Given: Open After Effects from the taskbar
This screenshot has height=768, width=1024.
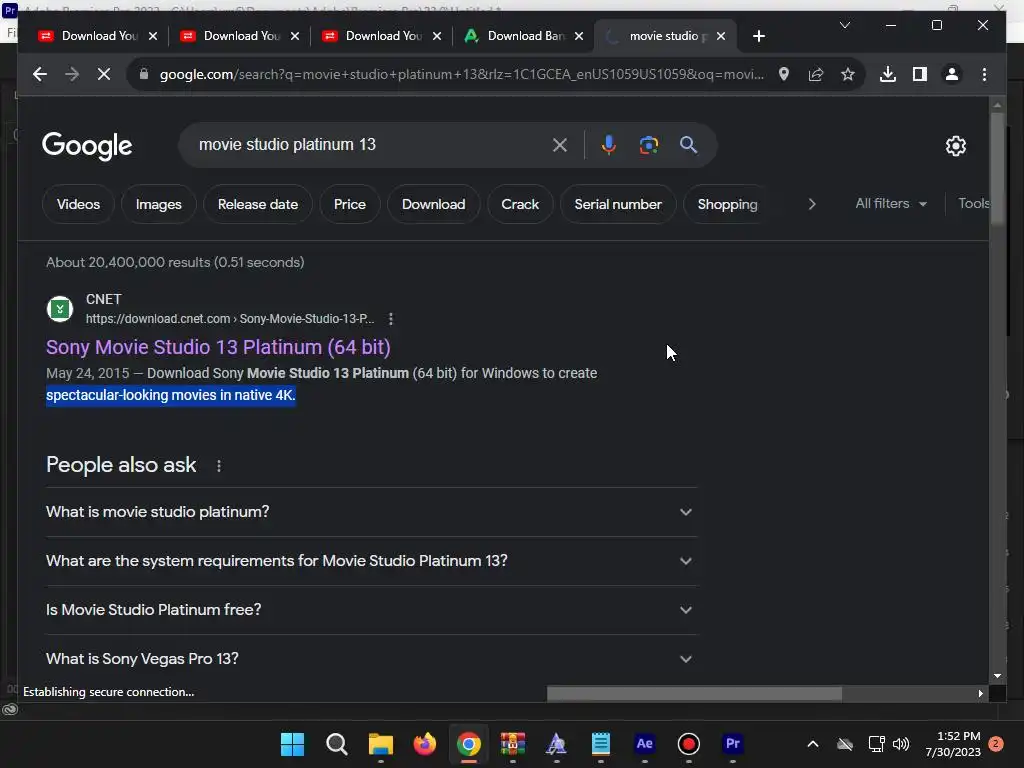Looking at the screenshot, I should coord(645,744).
